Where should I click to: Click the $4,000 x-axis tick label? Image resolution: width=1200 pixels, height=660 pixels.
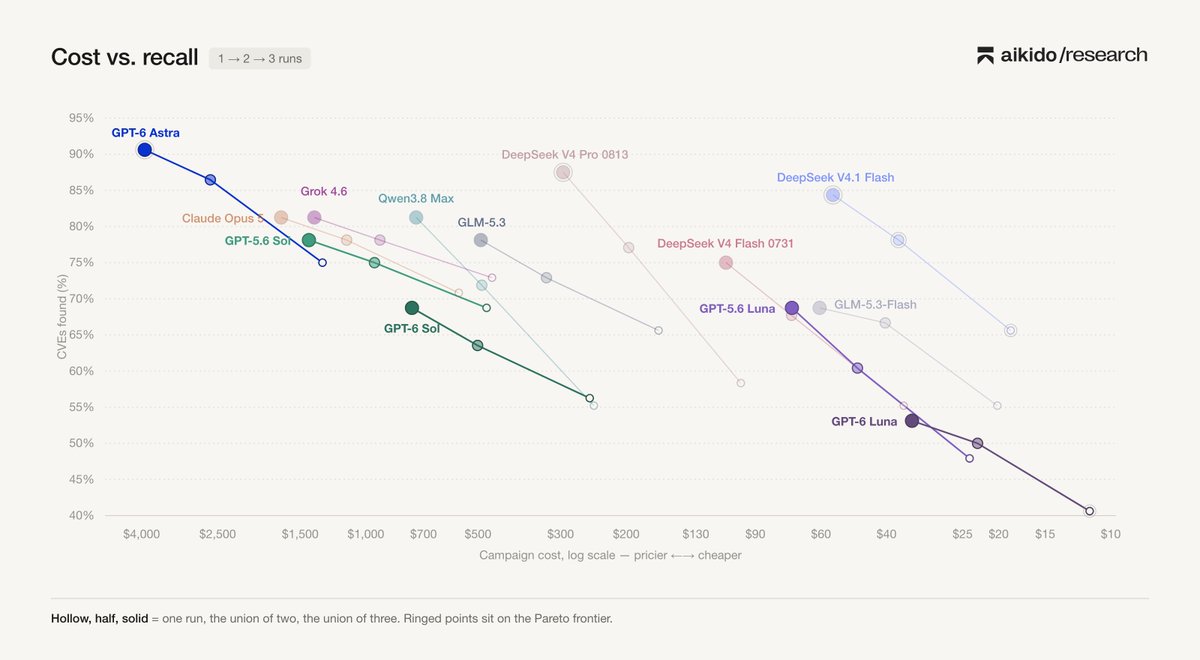141,534
